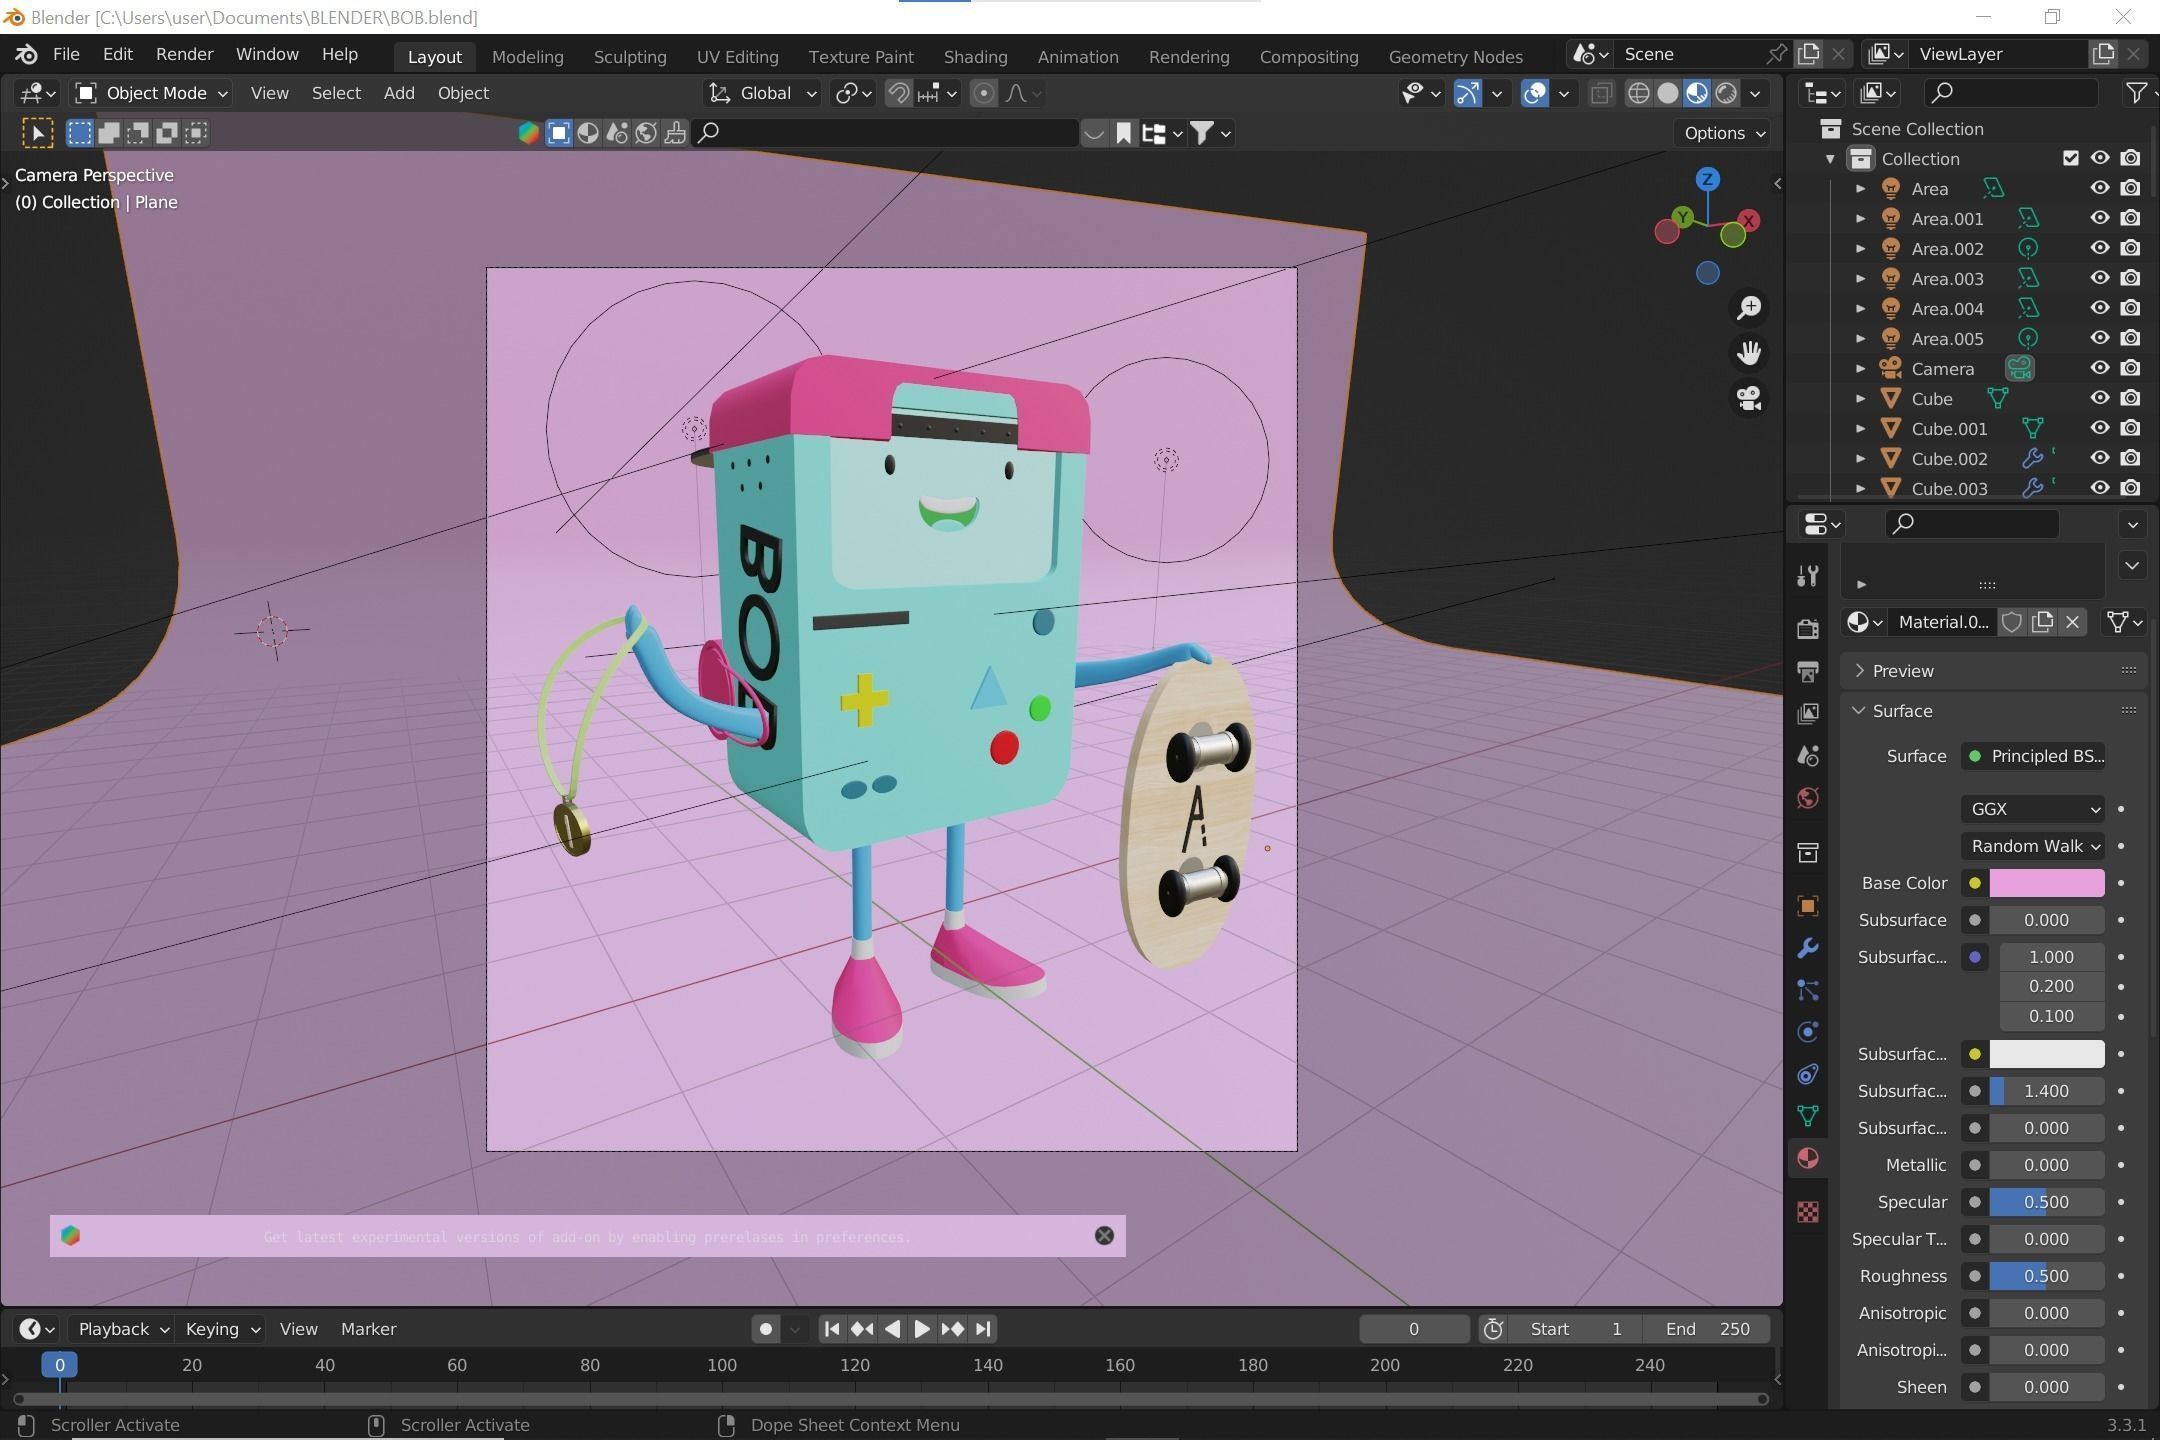Switch to solid viewport shading

coord(1667,93)
